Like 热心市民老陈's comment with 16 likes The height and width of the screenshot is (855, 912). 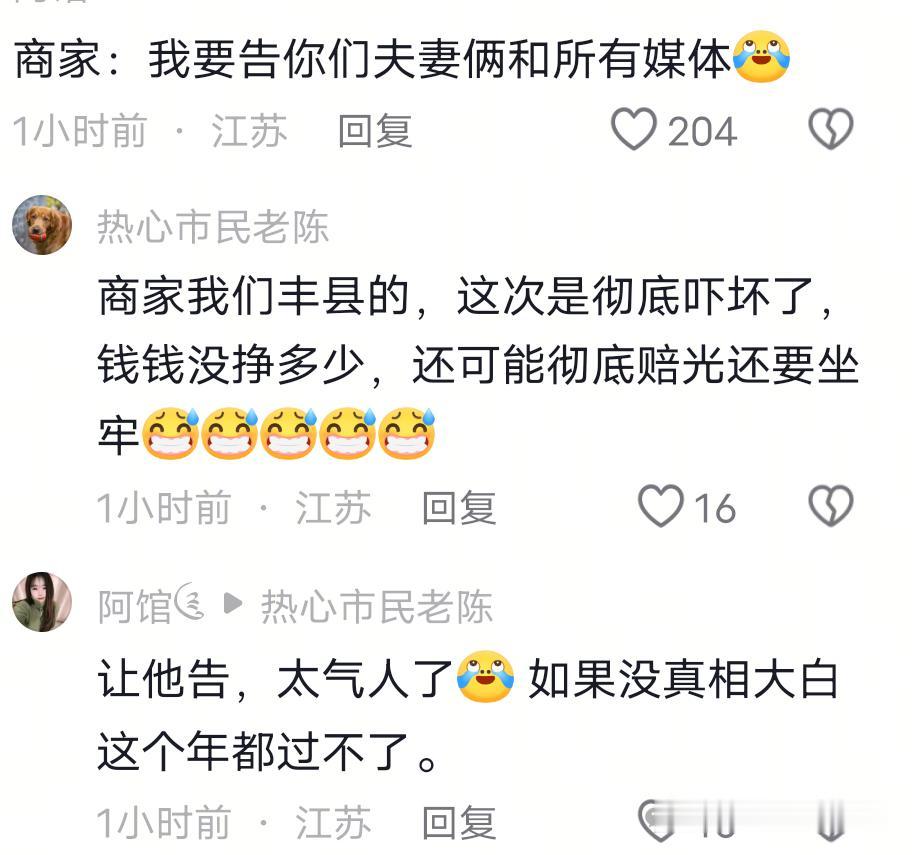pyautogui.click(x=661, y=507)
